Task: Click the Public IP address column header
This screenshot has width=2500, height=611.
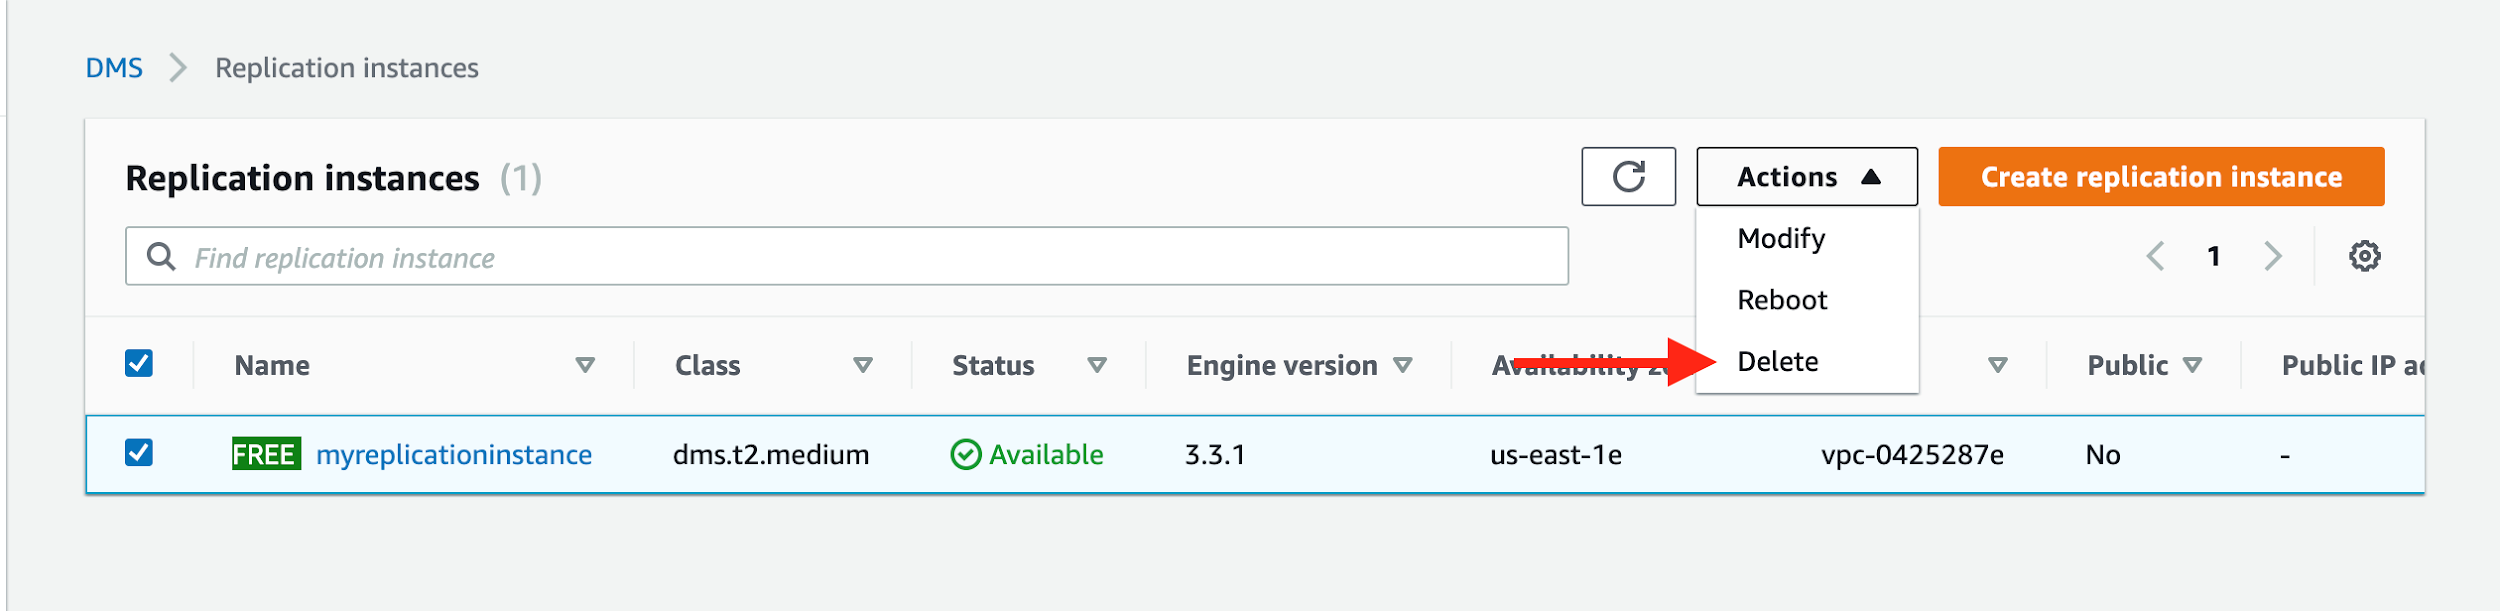Action: [x=2352, y=366]
